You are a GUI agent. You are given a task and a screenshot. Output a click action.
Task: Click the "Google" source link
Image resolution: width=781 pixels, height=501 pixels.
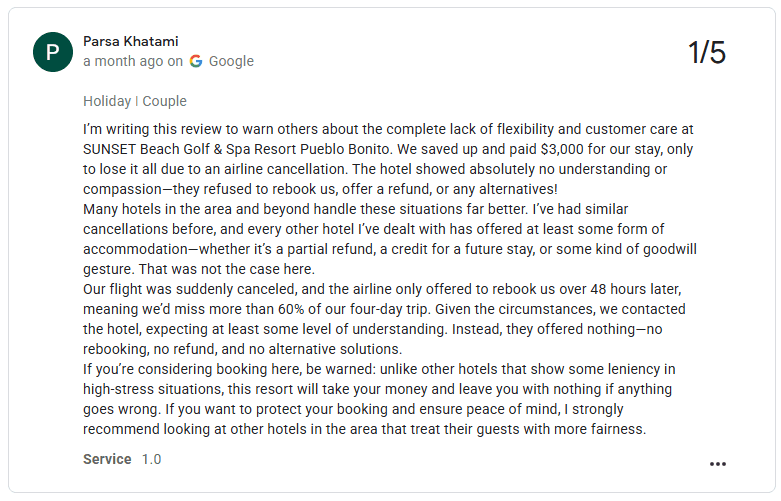(231, 61)
